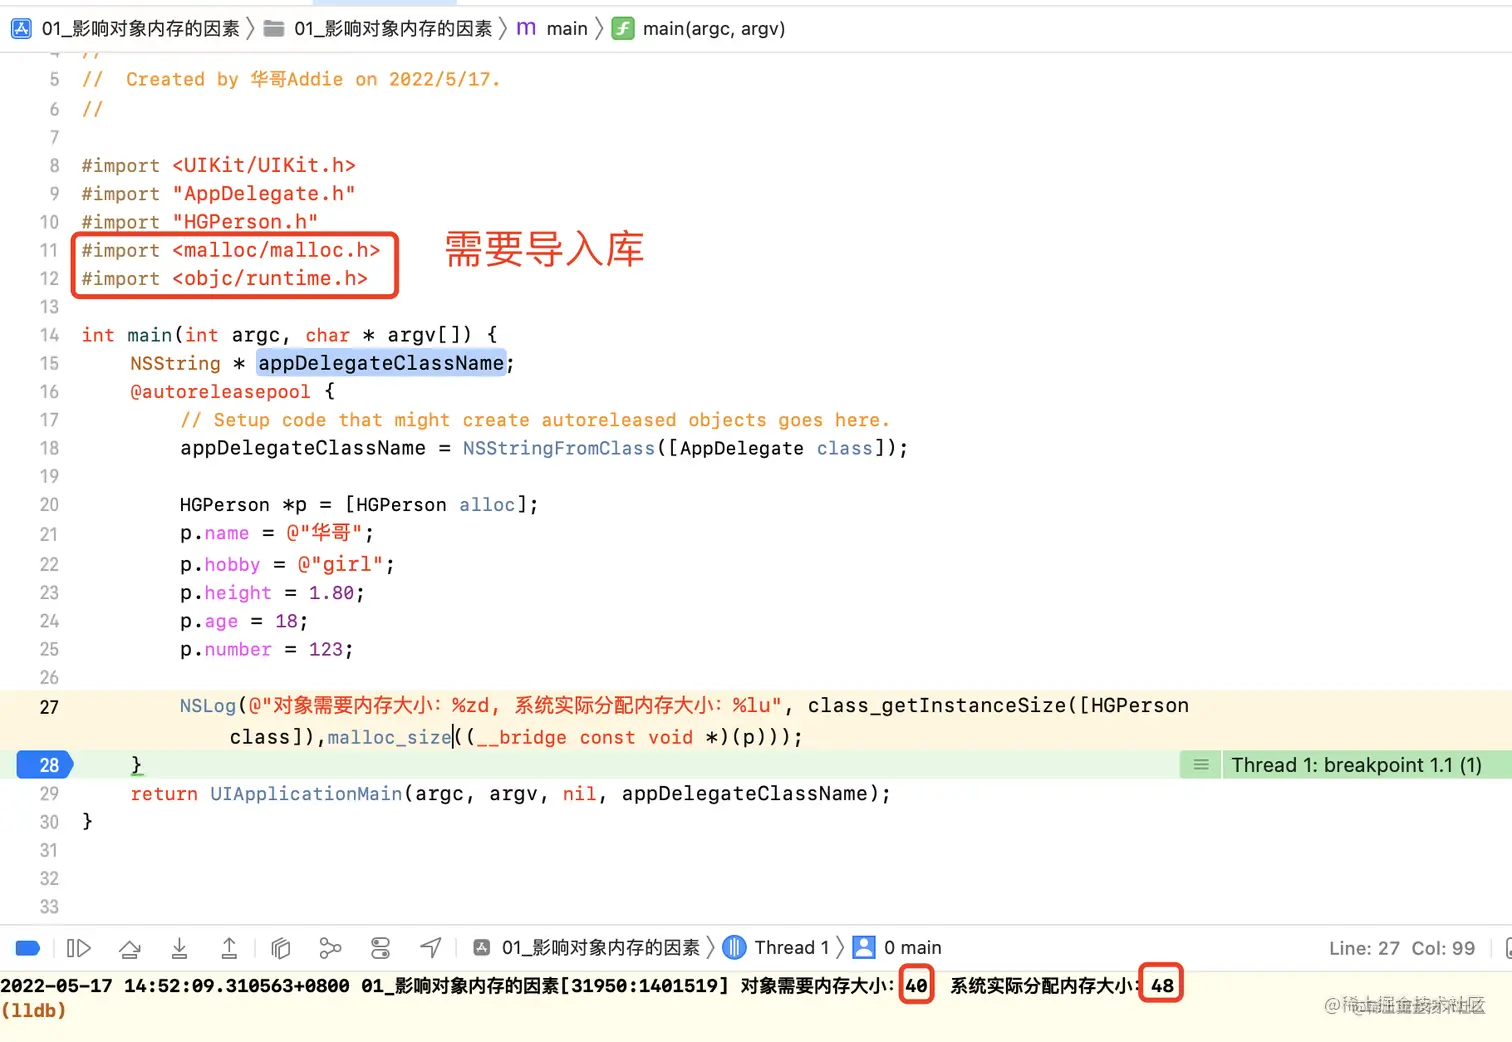
Task: Continue program execution in debug bar
Action: click(x=79, y=948)
